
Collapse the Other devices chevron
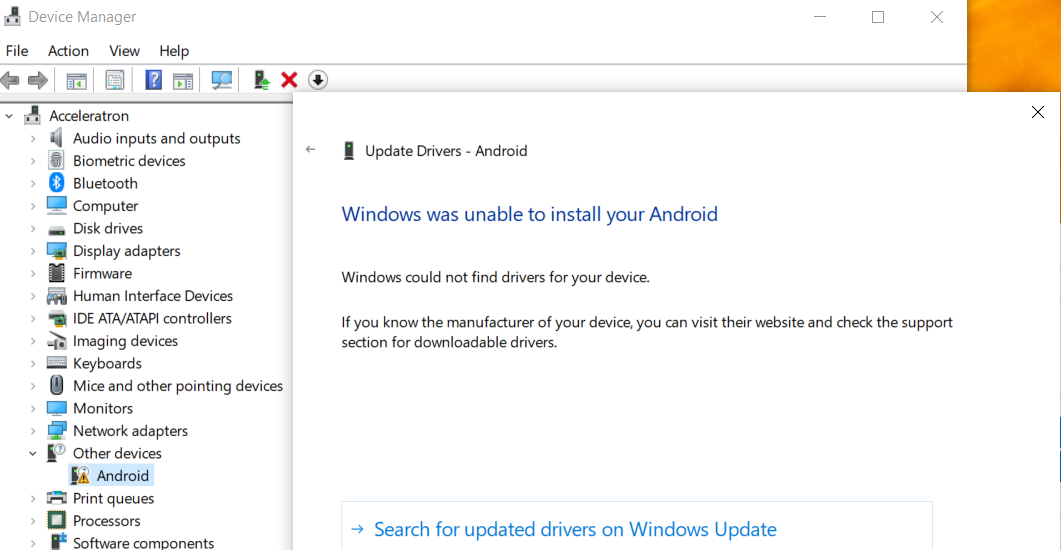coord(32,453)
